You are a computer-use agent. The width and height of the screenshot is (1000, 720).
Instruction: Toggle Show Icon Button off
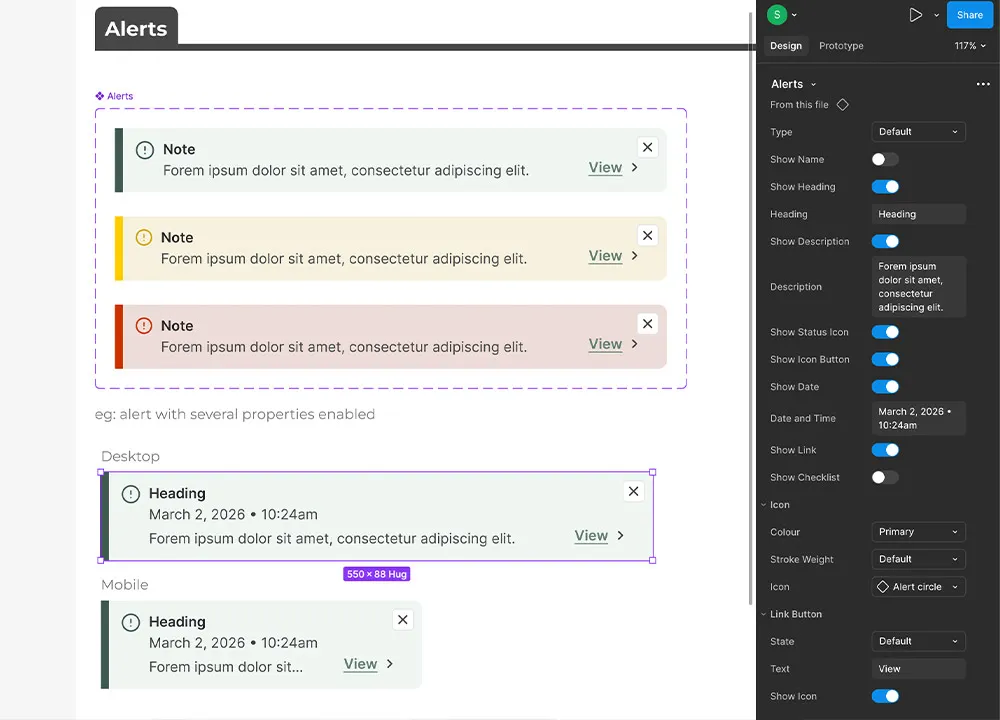(x=885, y=360)
